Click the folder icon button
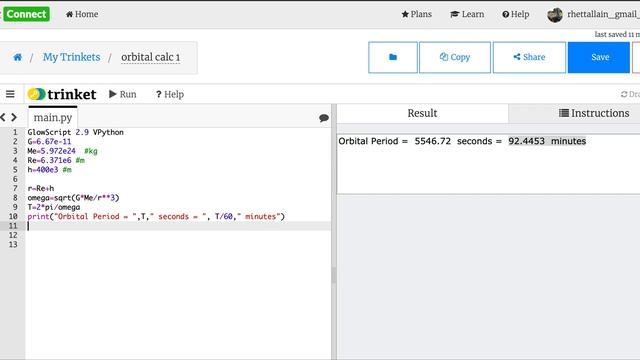 click(393, 57)
